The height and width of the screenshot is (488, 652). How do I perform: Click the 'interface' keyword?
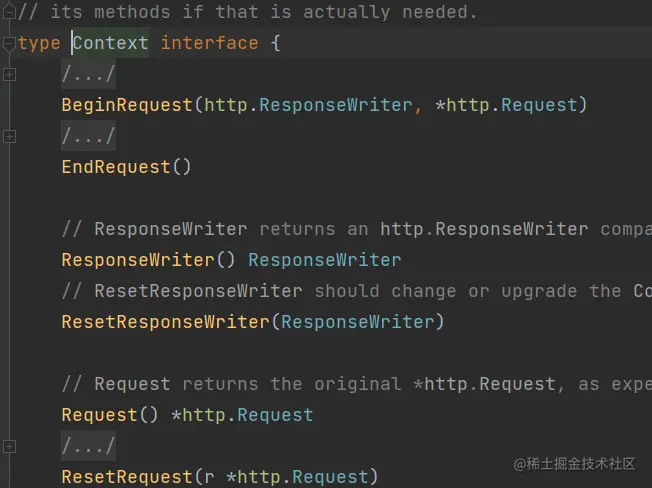[x=210, y=43]
